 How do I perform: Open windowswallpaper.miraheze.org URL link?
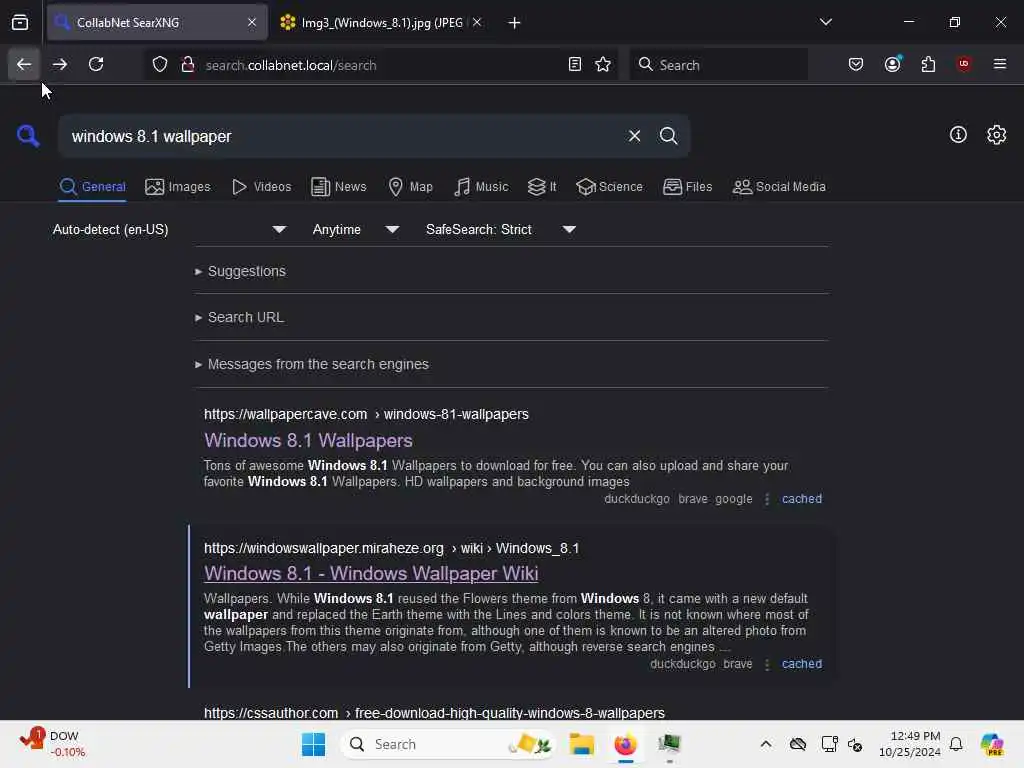(x=391, y=549)
